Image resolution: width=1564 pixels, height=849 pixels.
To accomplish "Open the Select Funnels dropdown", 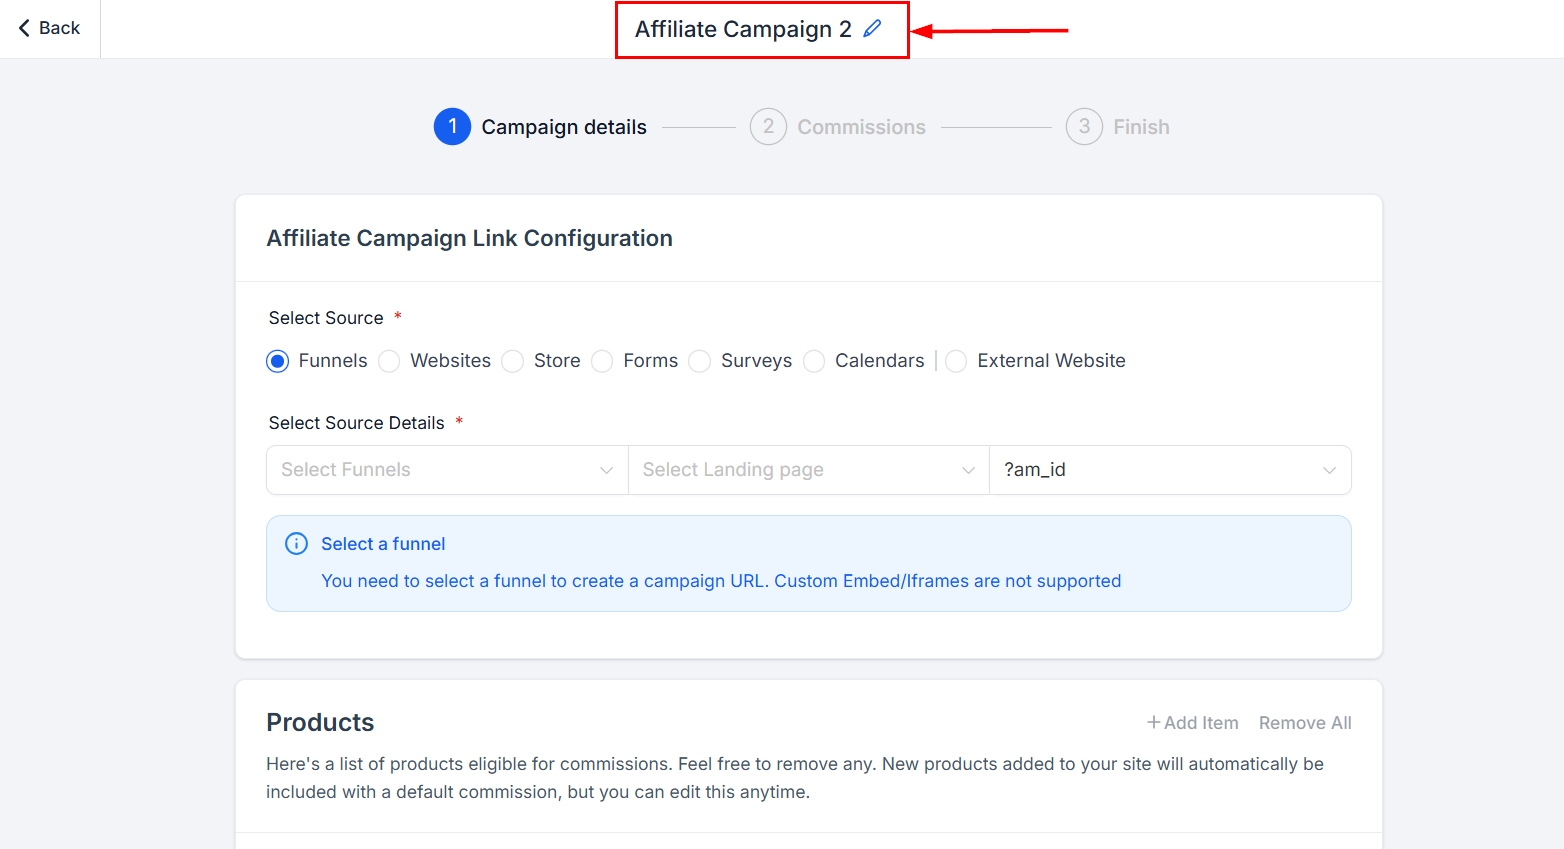I will point(446,470).
